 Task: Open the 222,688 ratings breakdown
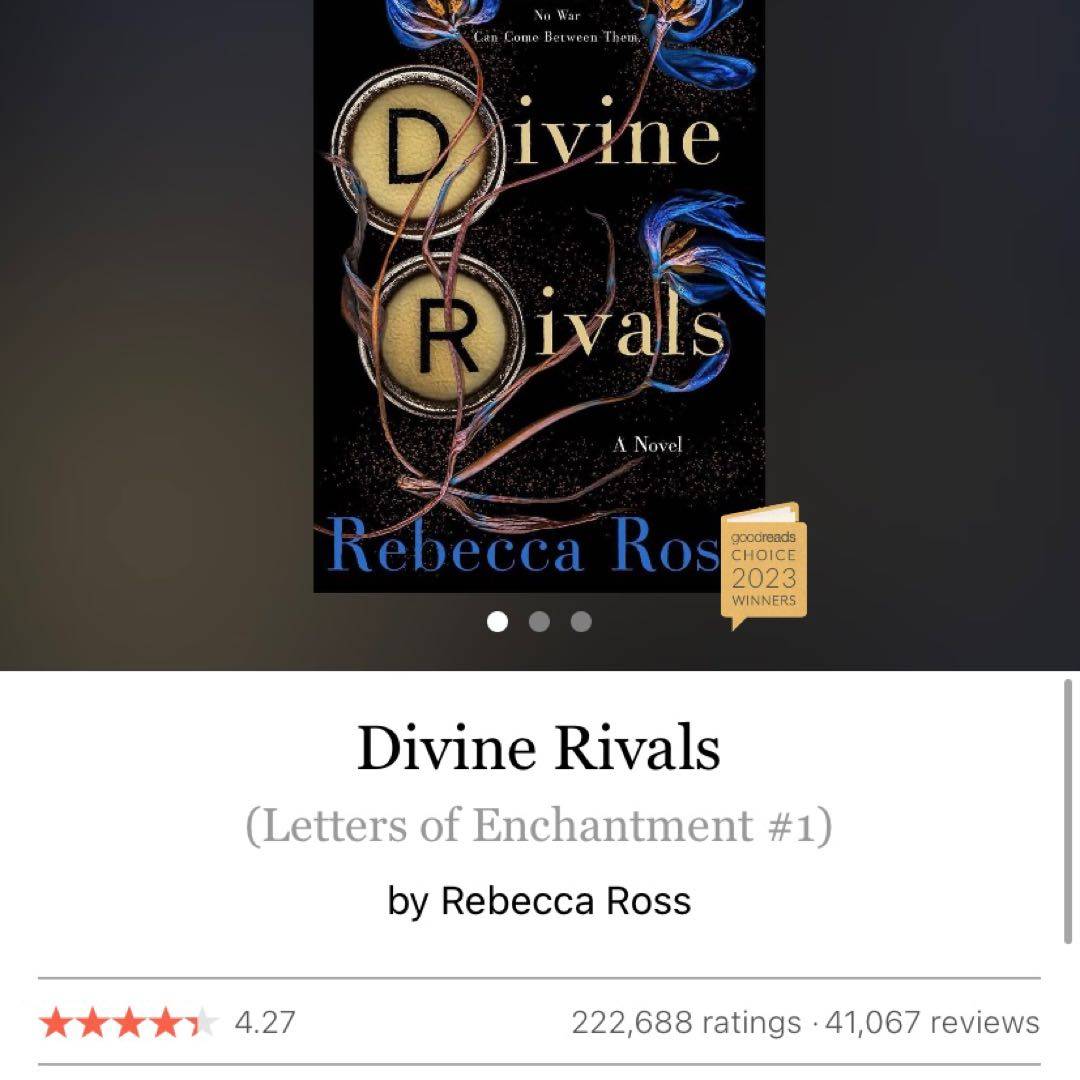(686, 1022)
